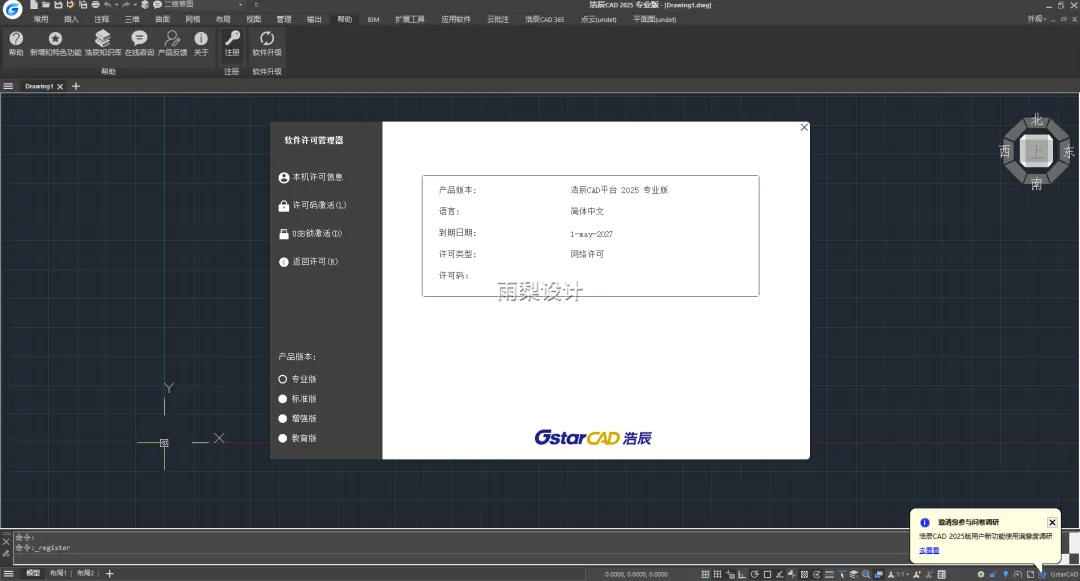Image resolution: width=1080 pixels, height=581 pixels.
Task: Click the New file icon in quick access
Action: (x=34, y=4)
